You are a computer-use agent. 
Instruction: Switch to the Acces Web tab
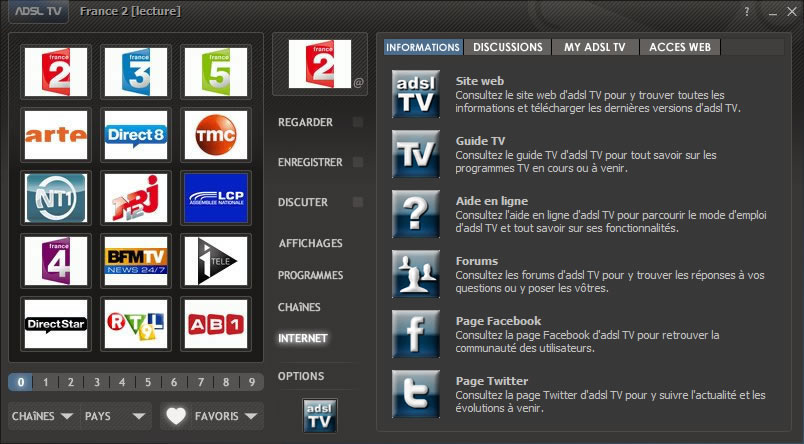click(680, 47)
